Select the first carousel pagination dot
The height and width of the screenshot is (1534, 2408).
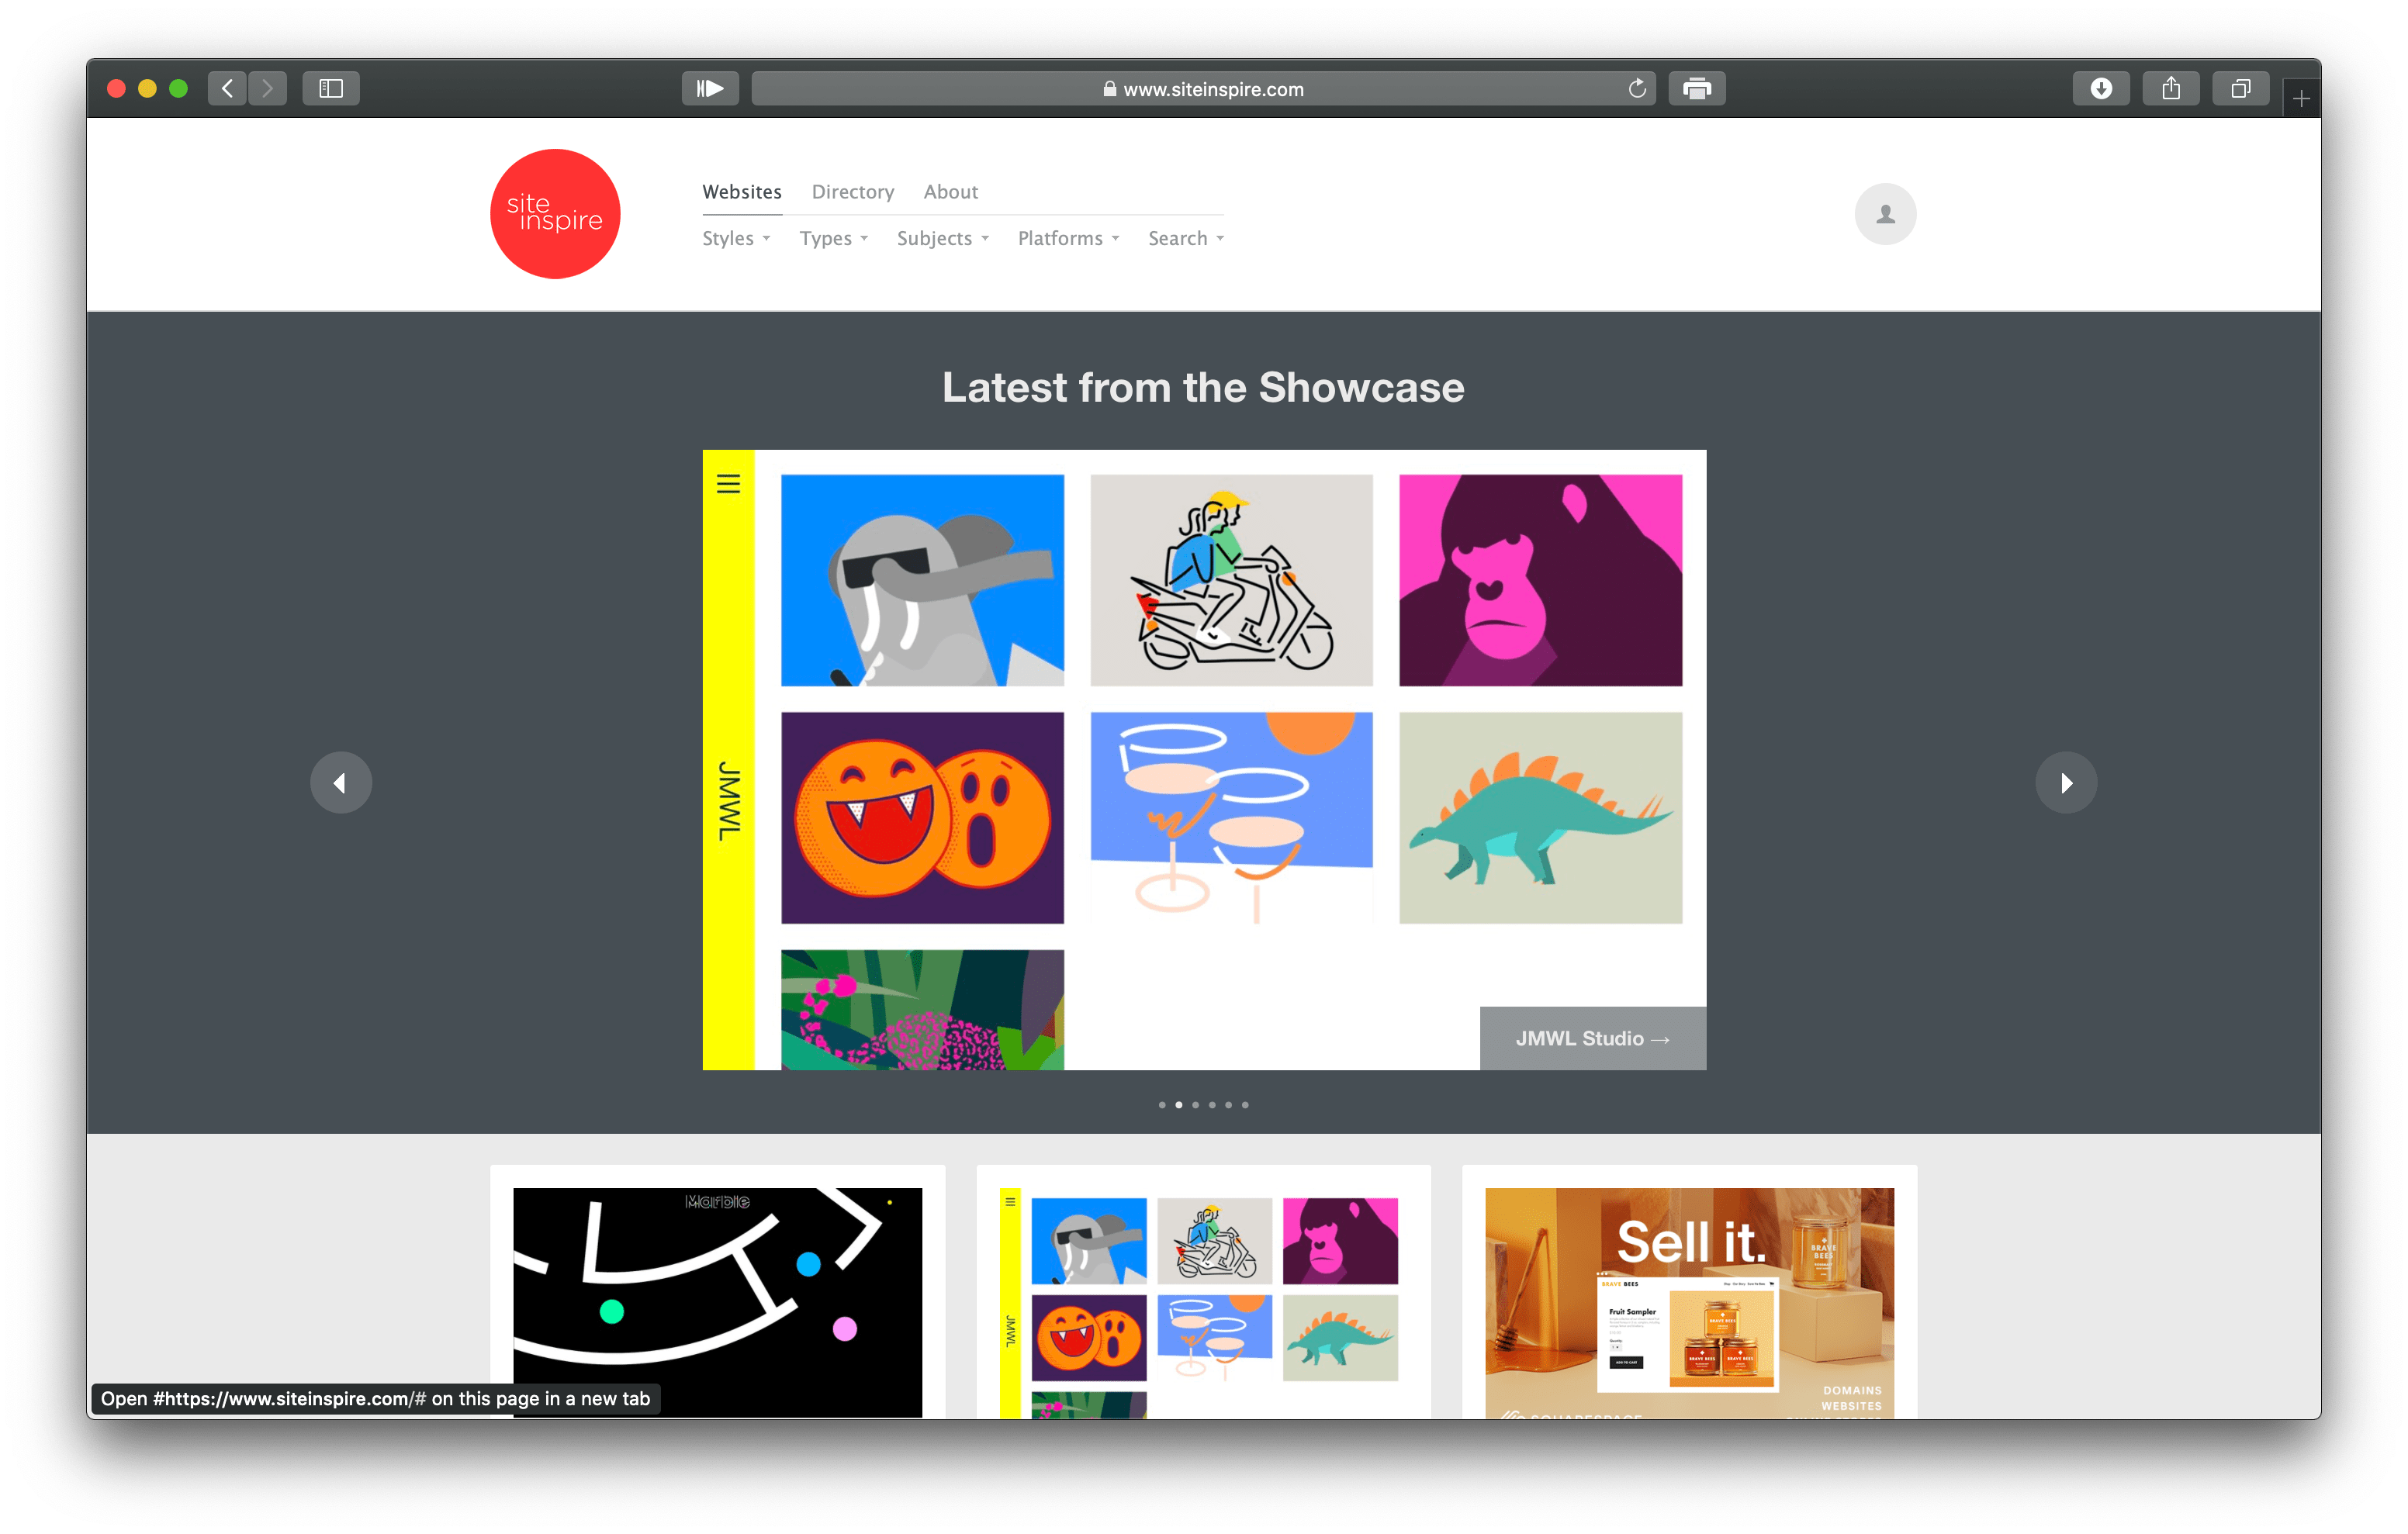1162,1105
